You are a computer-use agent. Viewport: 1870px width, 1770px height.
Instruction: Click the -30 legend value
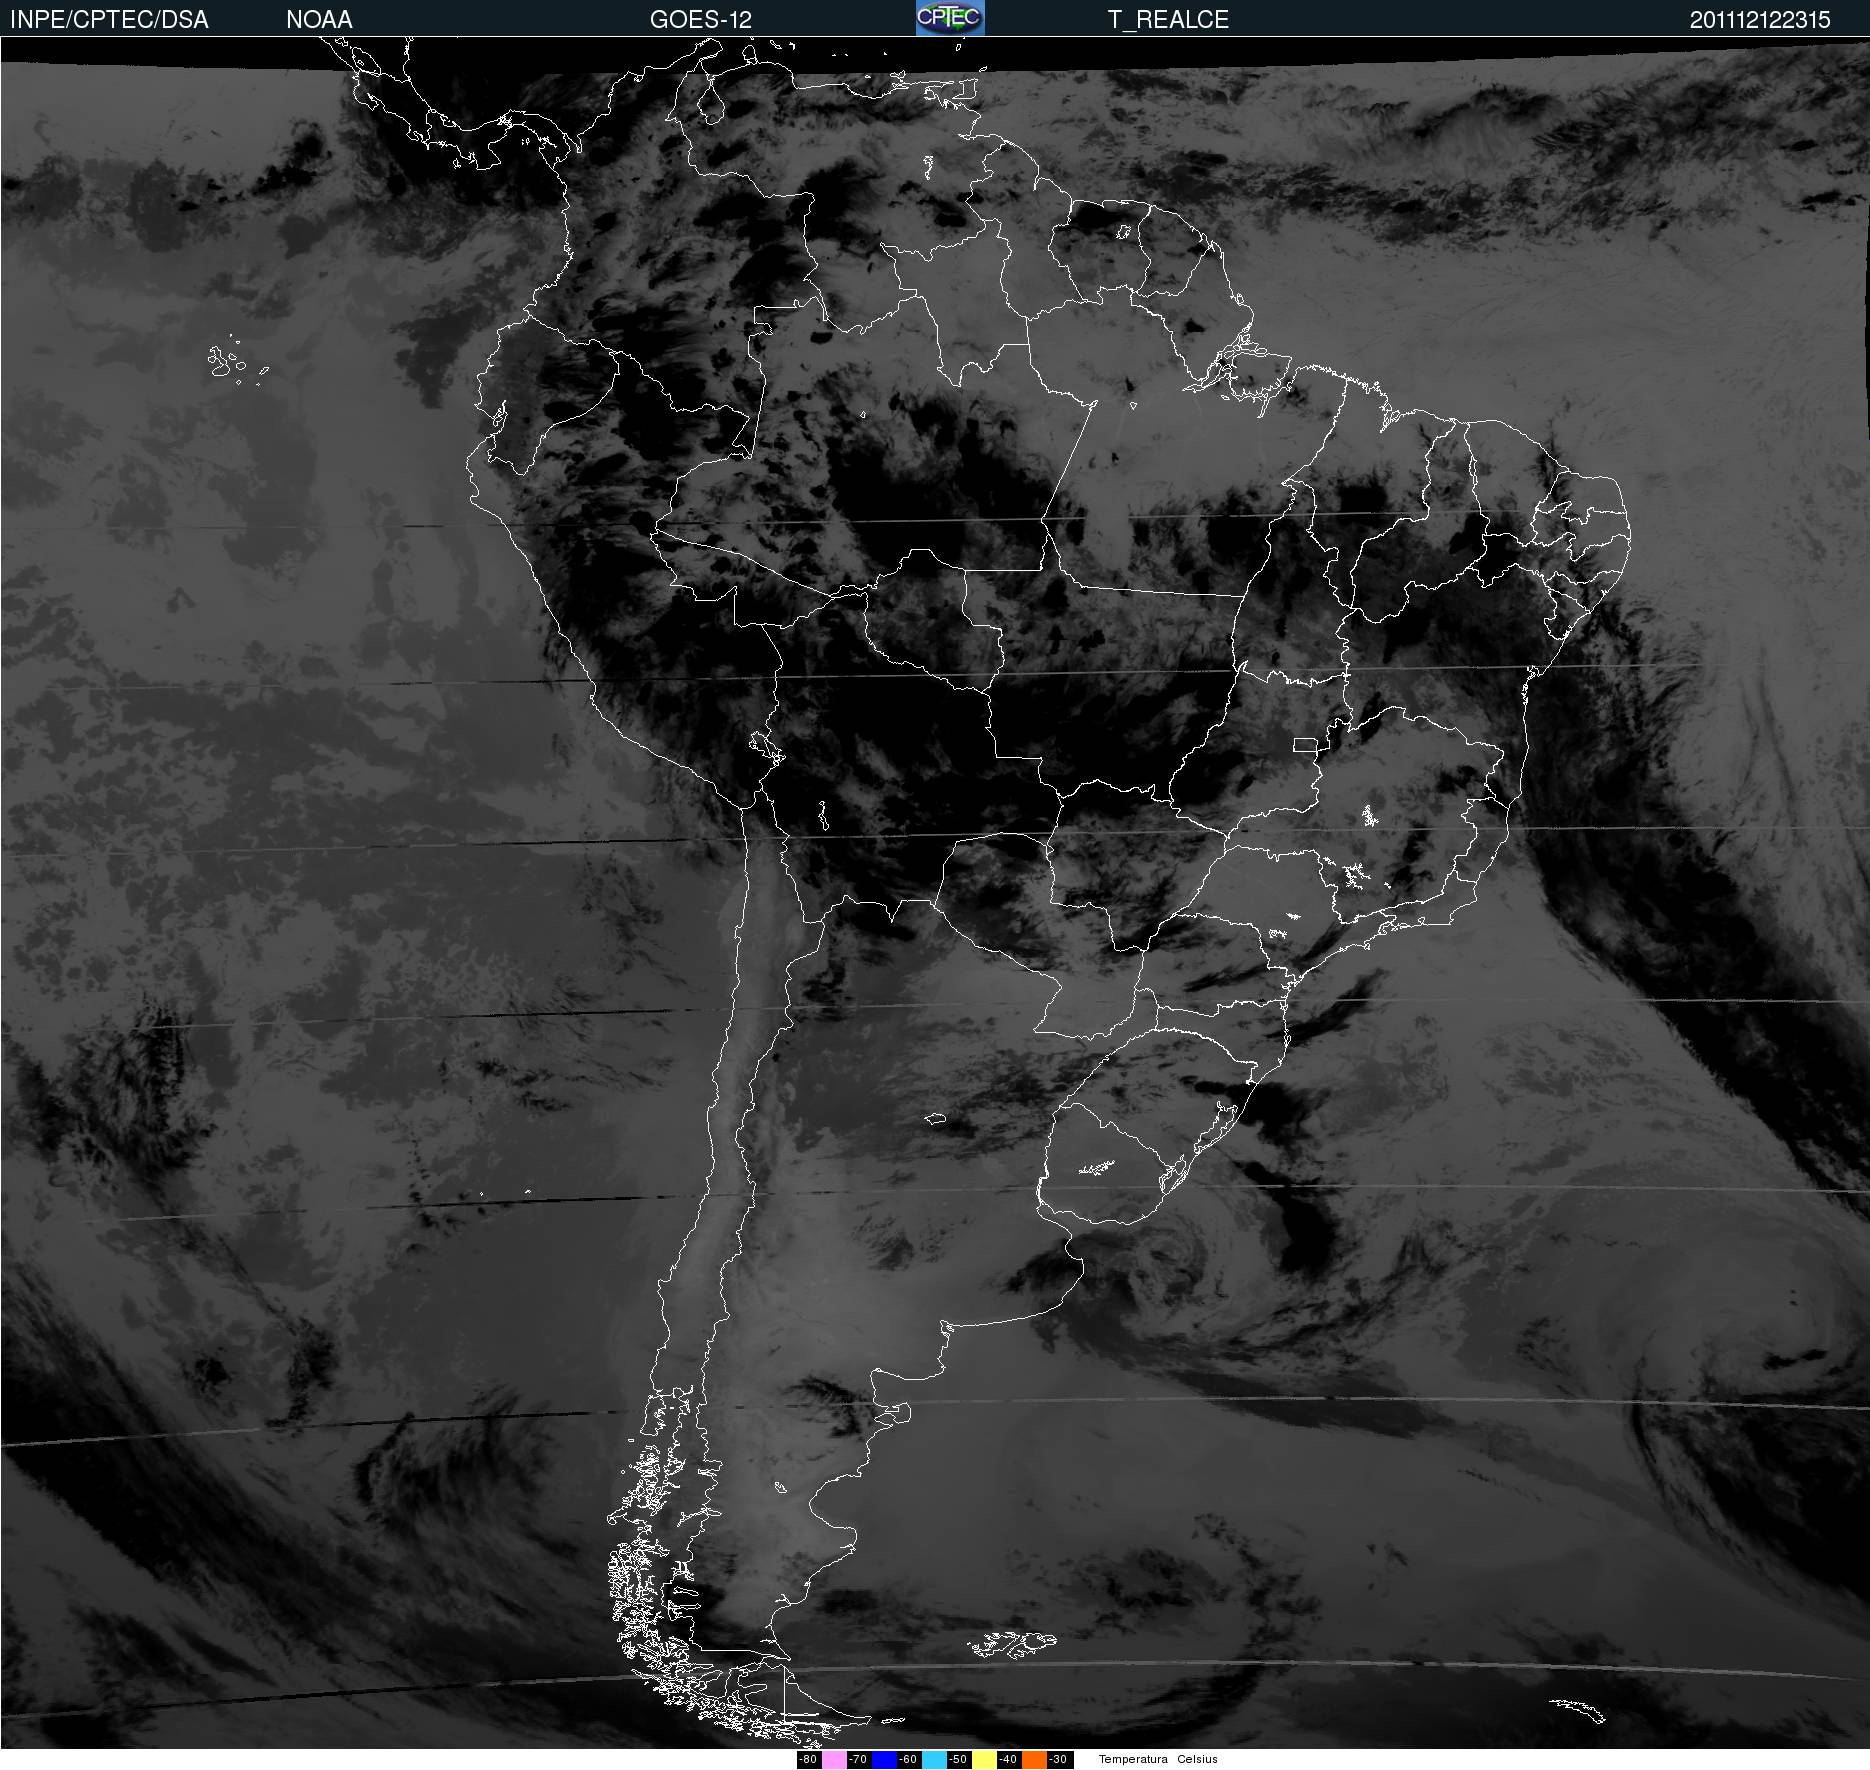1059,1759
